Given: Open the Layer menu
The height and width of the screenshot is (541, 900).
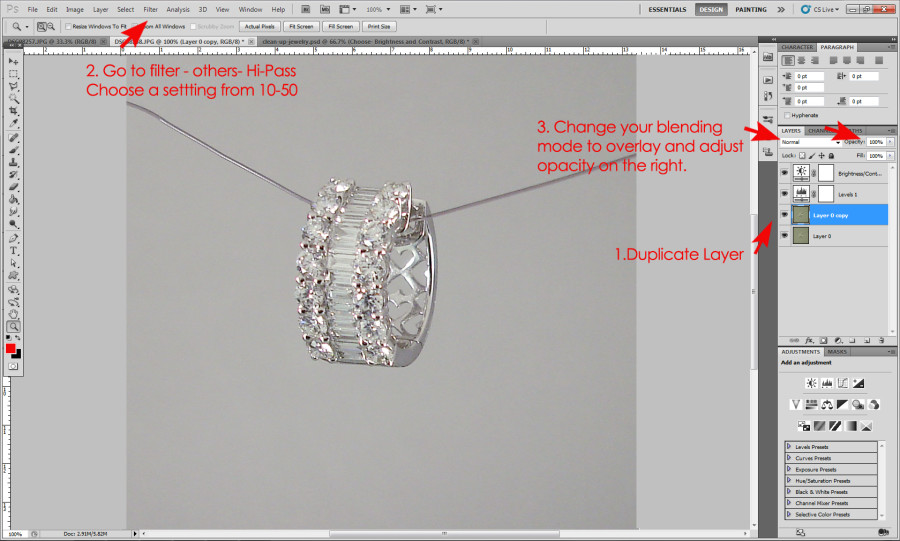Looking at the screenshot, I should pyautogui.click(x=100, y=9).
